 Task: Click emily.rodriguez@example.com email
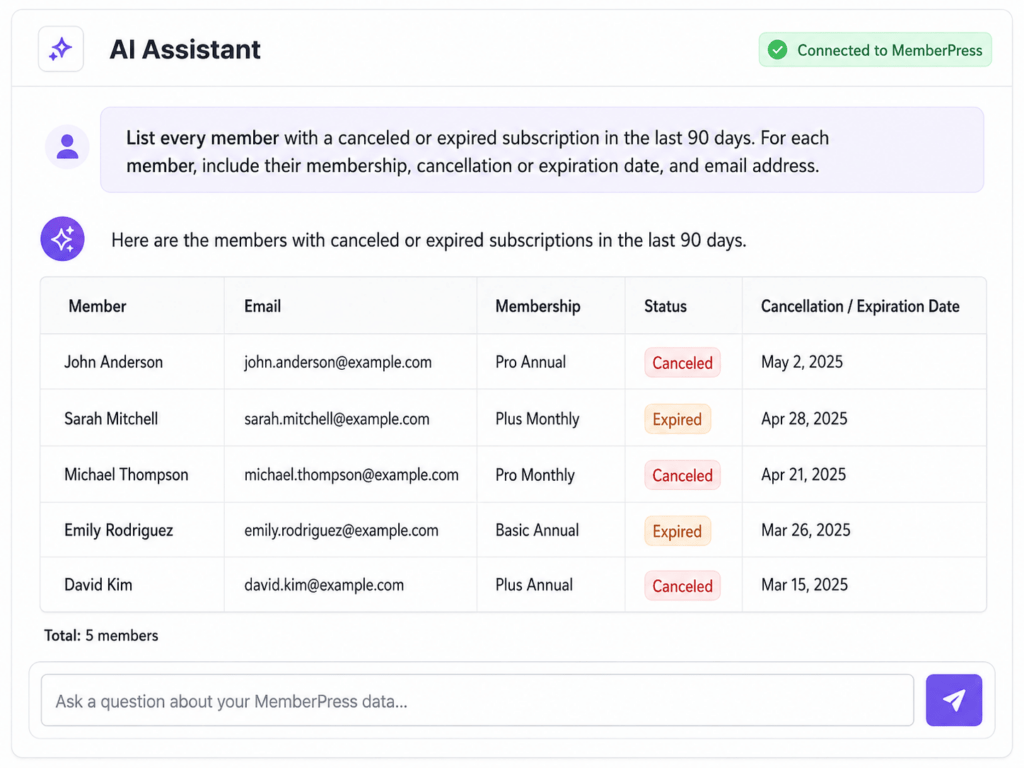(x=342, y=530)
